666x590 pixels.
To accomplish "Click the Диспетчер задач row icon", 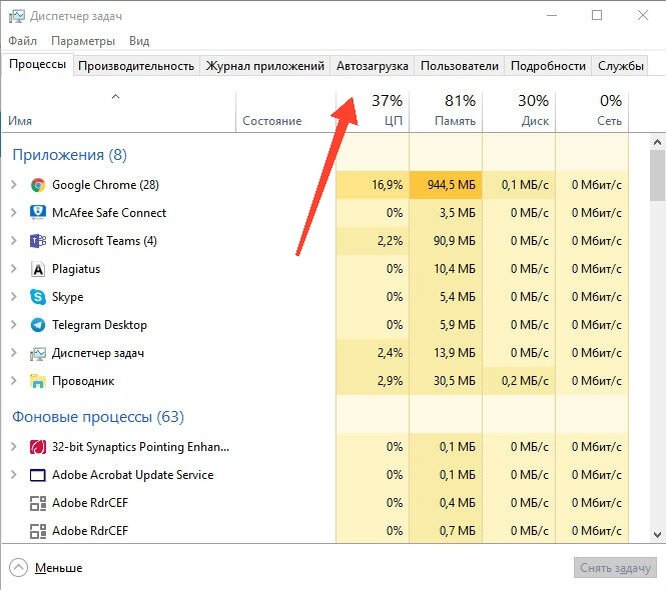I will (x=38, y=353).
